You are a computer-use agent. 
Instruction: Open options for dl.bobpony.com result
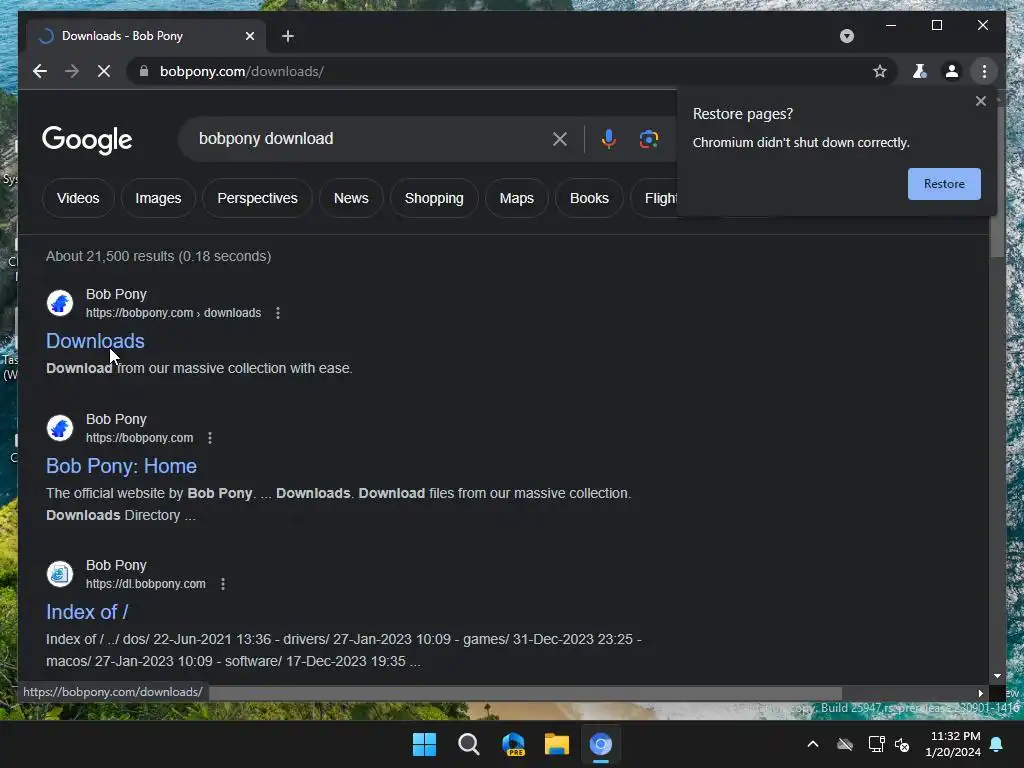pyautogui.click(x=223, y=584)
